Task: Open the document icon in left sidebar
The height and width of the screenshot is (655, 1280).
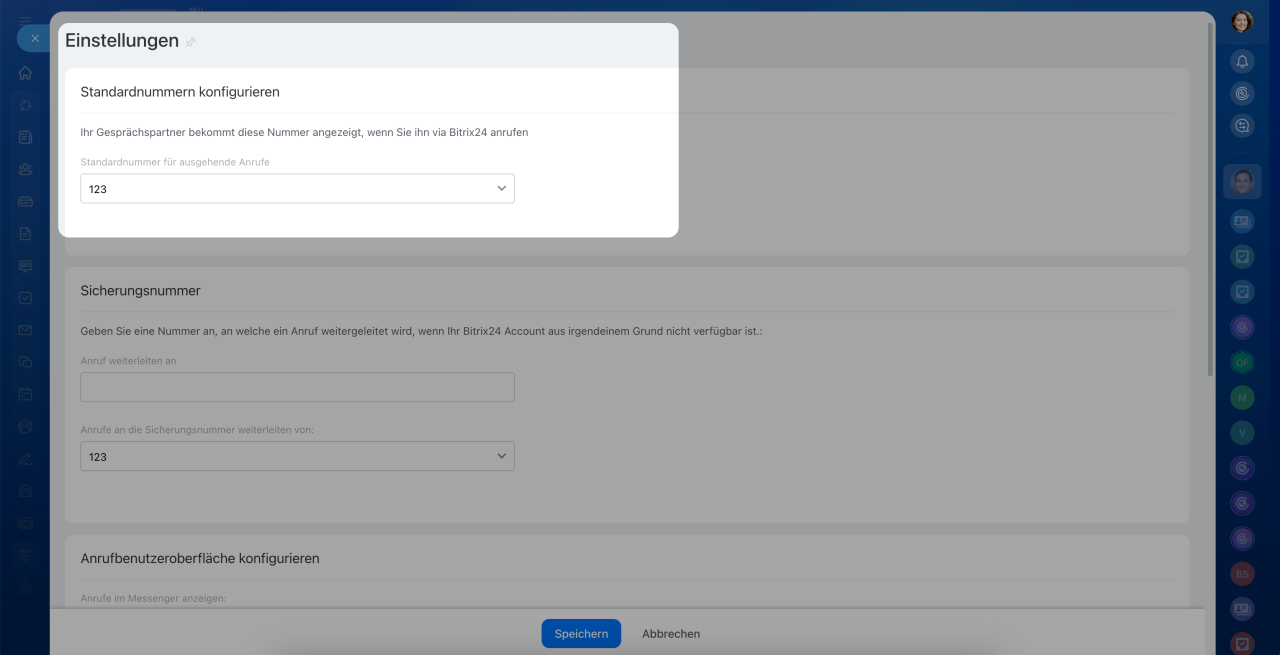Action: 25,233
